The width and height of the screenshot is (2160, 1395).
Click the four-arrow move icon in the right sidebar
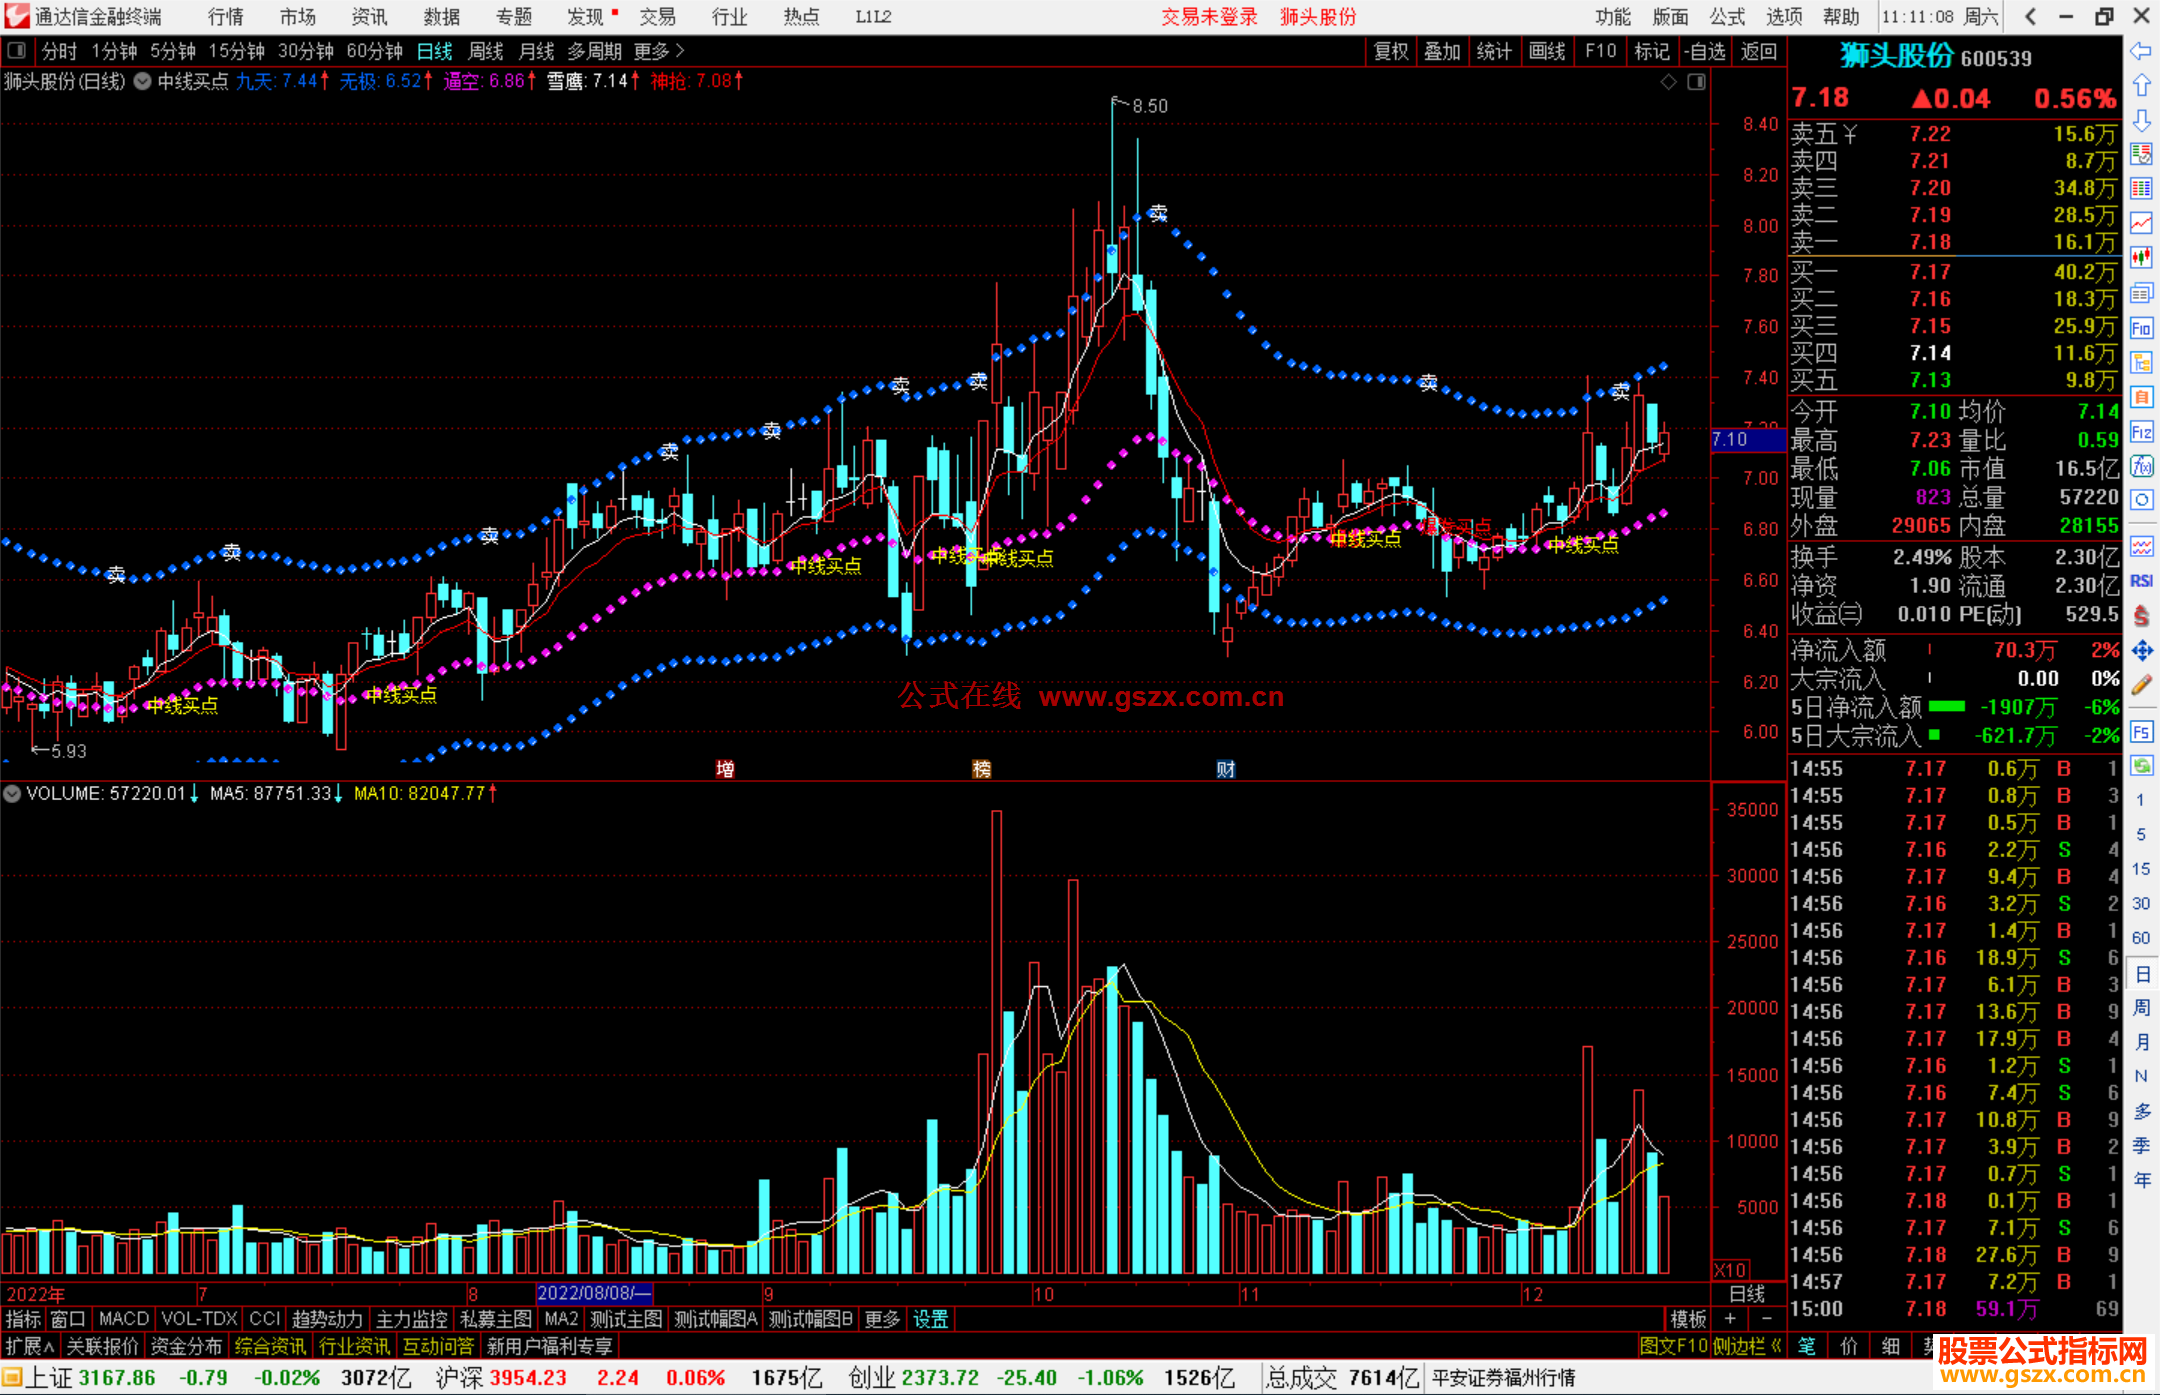coord(2141,651)
